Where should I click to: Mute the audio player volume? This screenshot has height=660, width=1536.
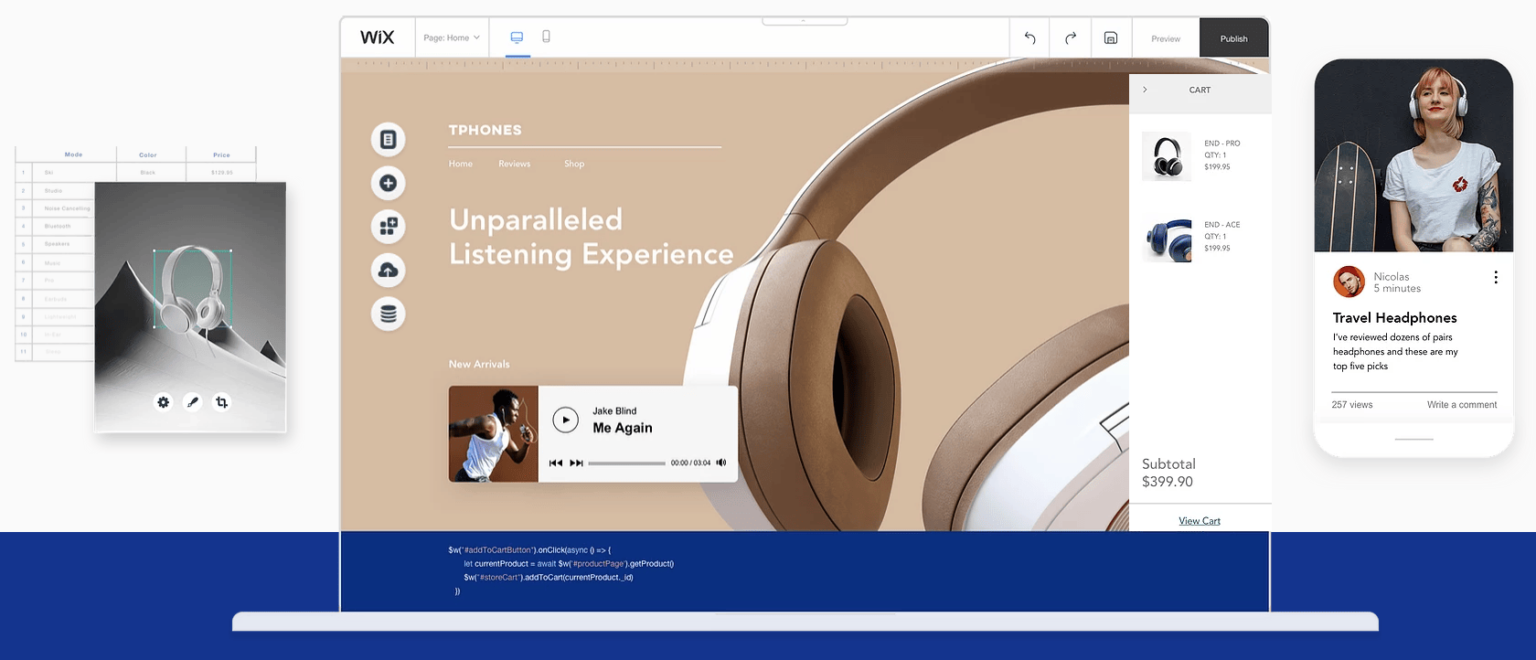[721, 463]
